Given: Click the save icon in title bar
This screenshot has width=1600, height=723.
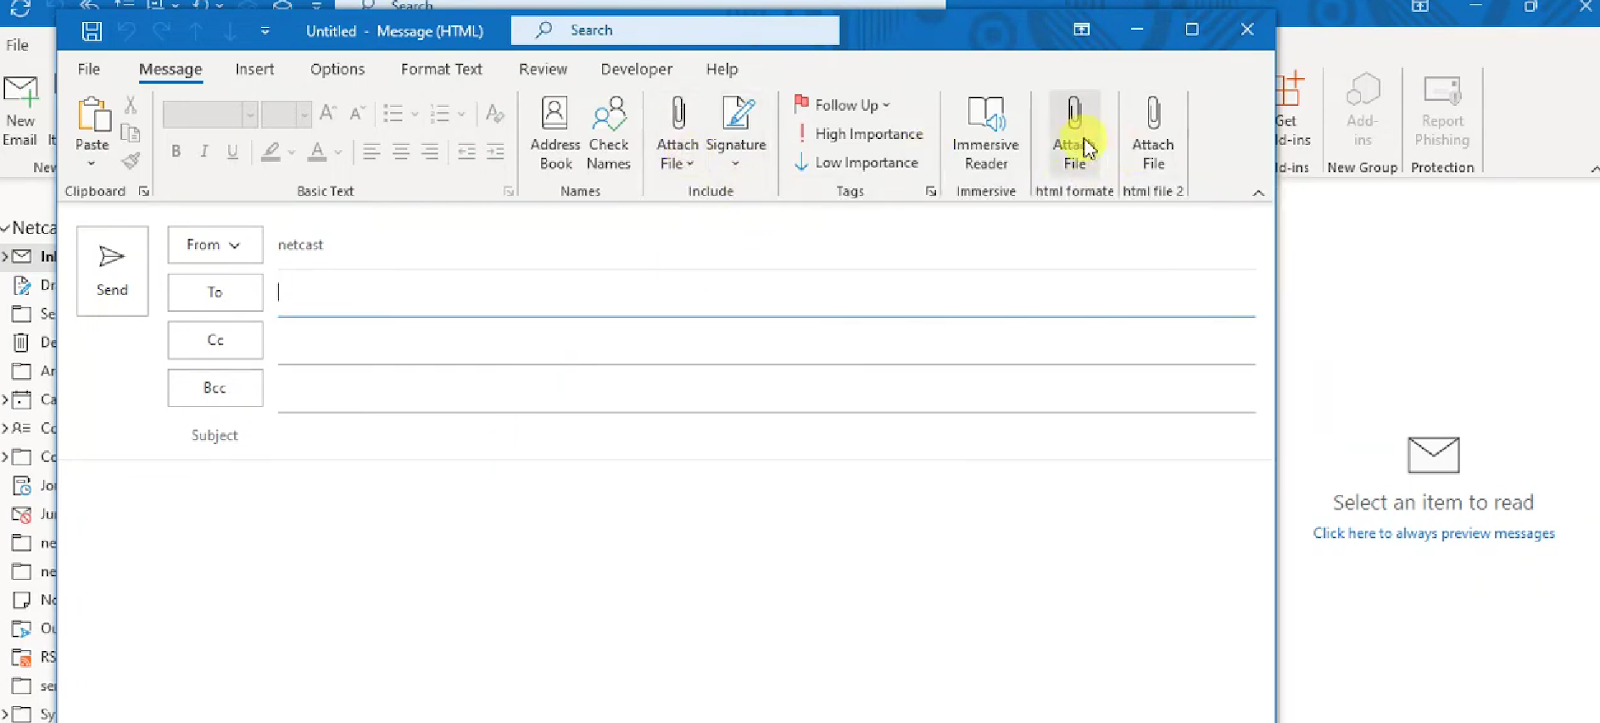Looking at the screenshot, I should click(92, 31).
